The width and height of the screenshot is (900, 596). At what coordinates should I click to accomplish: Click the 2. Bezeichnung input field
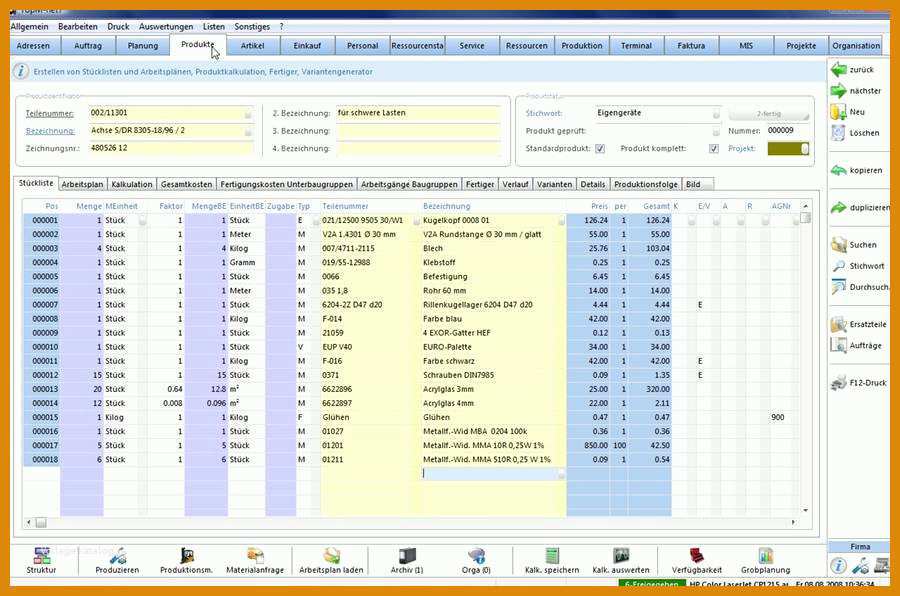[x=418, y=113]
